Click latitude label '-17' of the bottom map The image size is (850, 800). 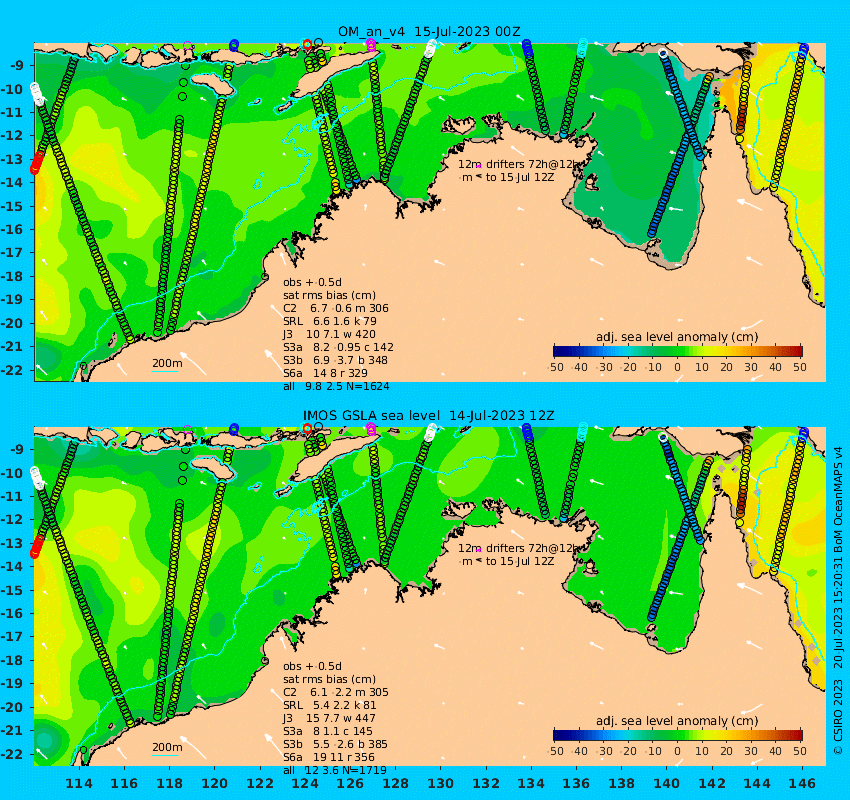coord(12,636)
